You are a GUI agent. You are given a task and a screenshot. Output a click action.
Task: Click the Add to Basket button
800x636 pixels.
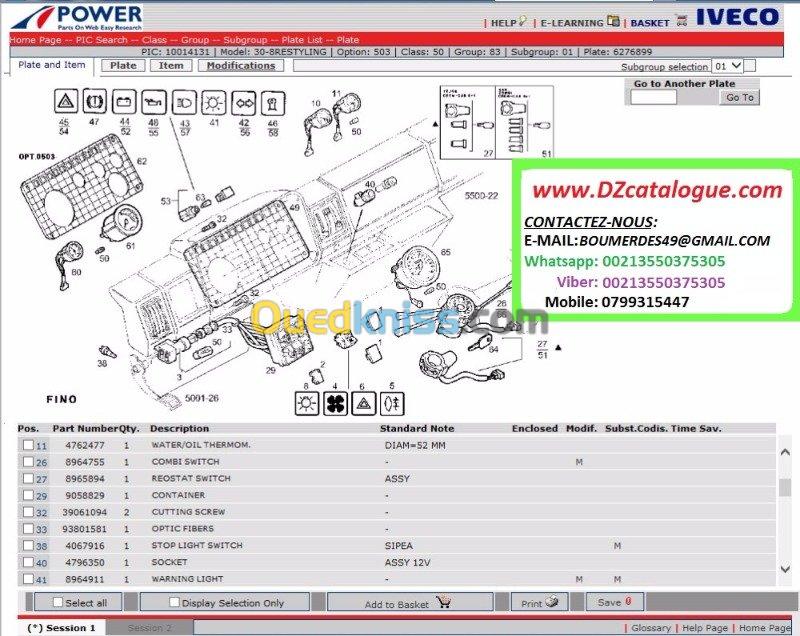(x=410, y=602)
